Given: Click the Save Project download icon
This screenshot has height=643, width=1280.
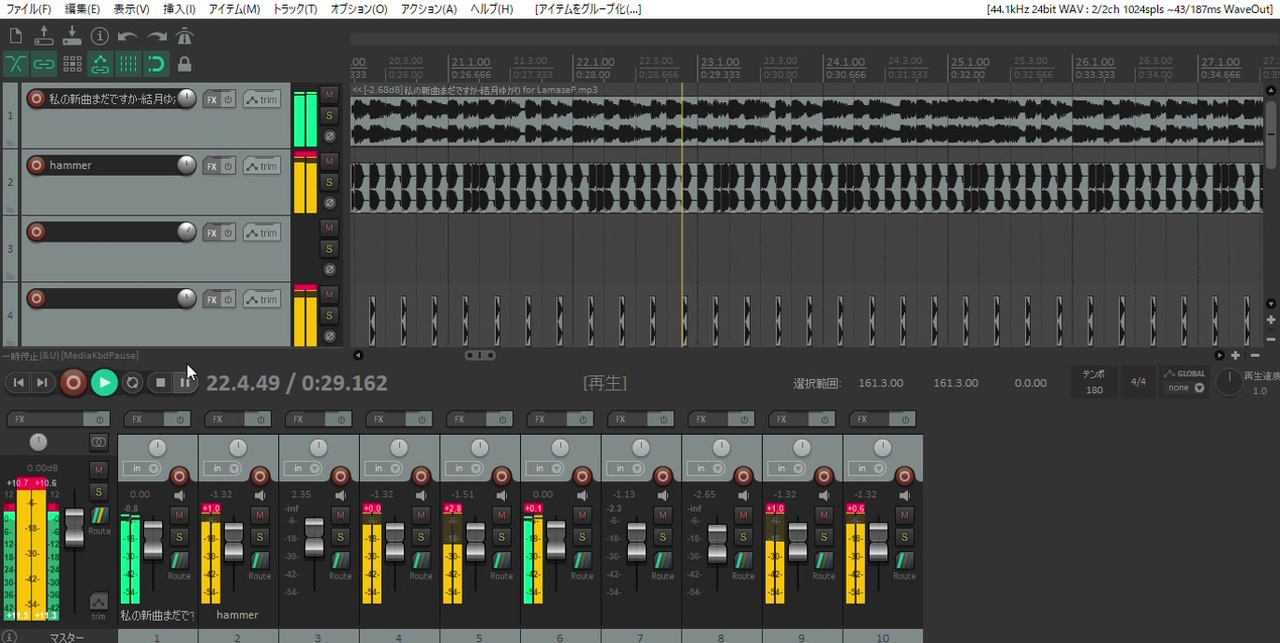Looking at the screenshot, I should point(72,36).
